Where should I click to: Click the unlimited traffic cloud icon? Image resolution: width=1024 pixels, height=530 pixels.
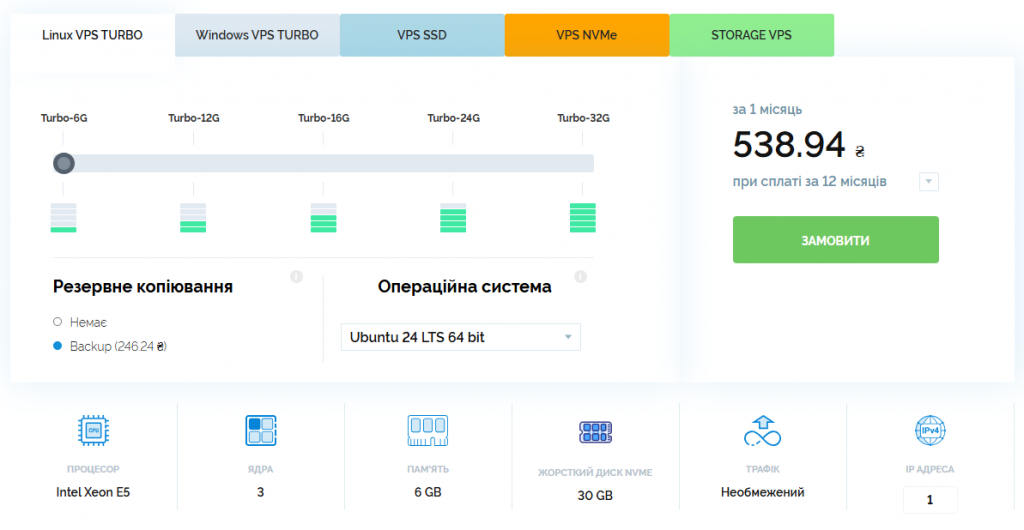763,431
